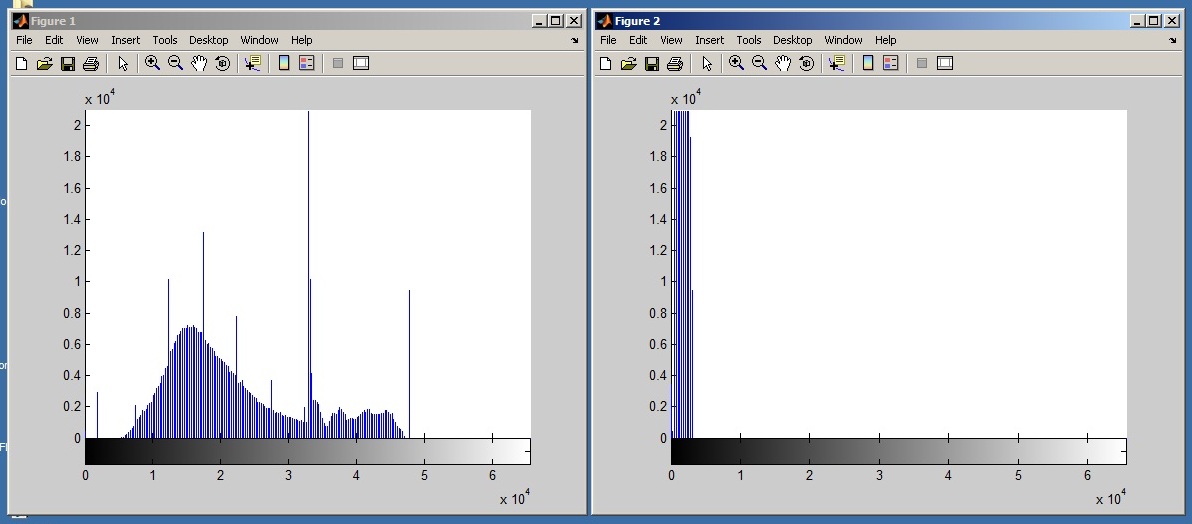Click dock arrow at right of Figure 1 menu bar
Screen dimensions: 1192x524
[574, 41]
